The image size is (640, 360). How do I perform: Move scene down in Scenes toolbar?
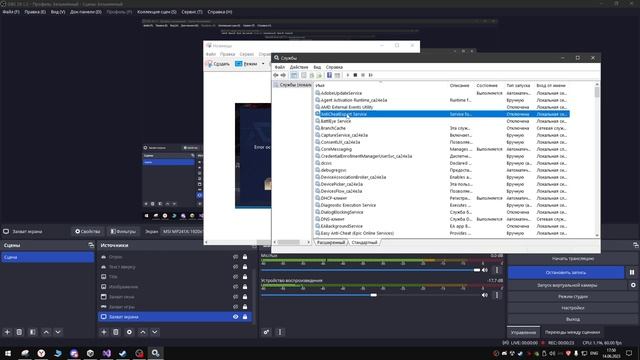(x=58, y=332)
